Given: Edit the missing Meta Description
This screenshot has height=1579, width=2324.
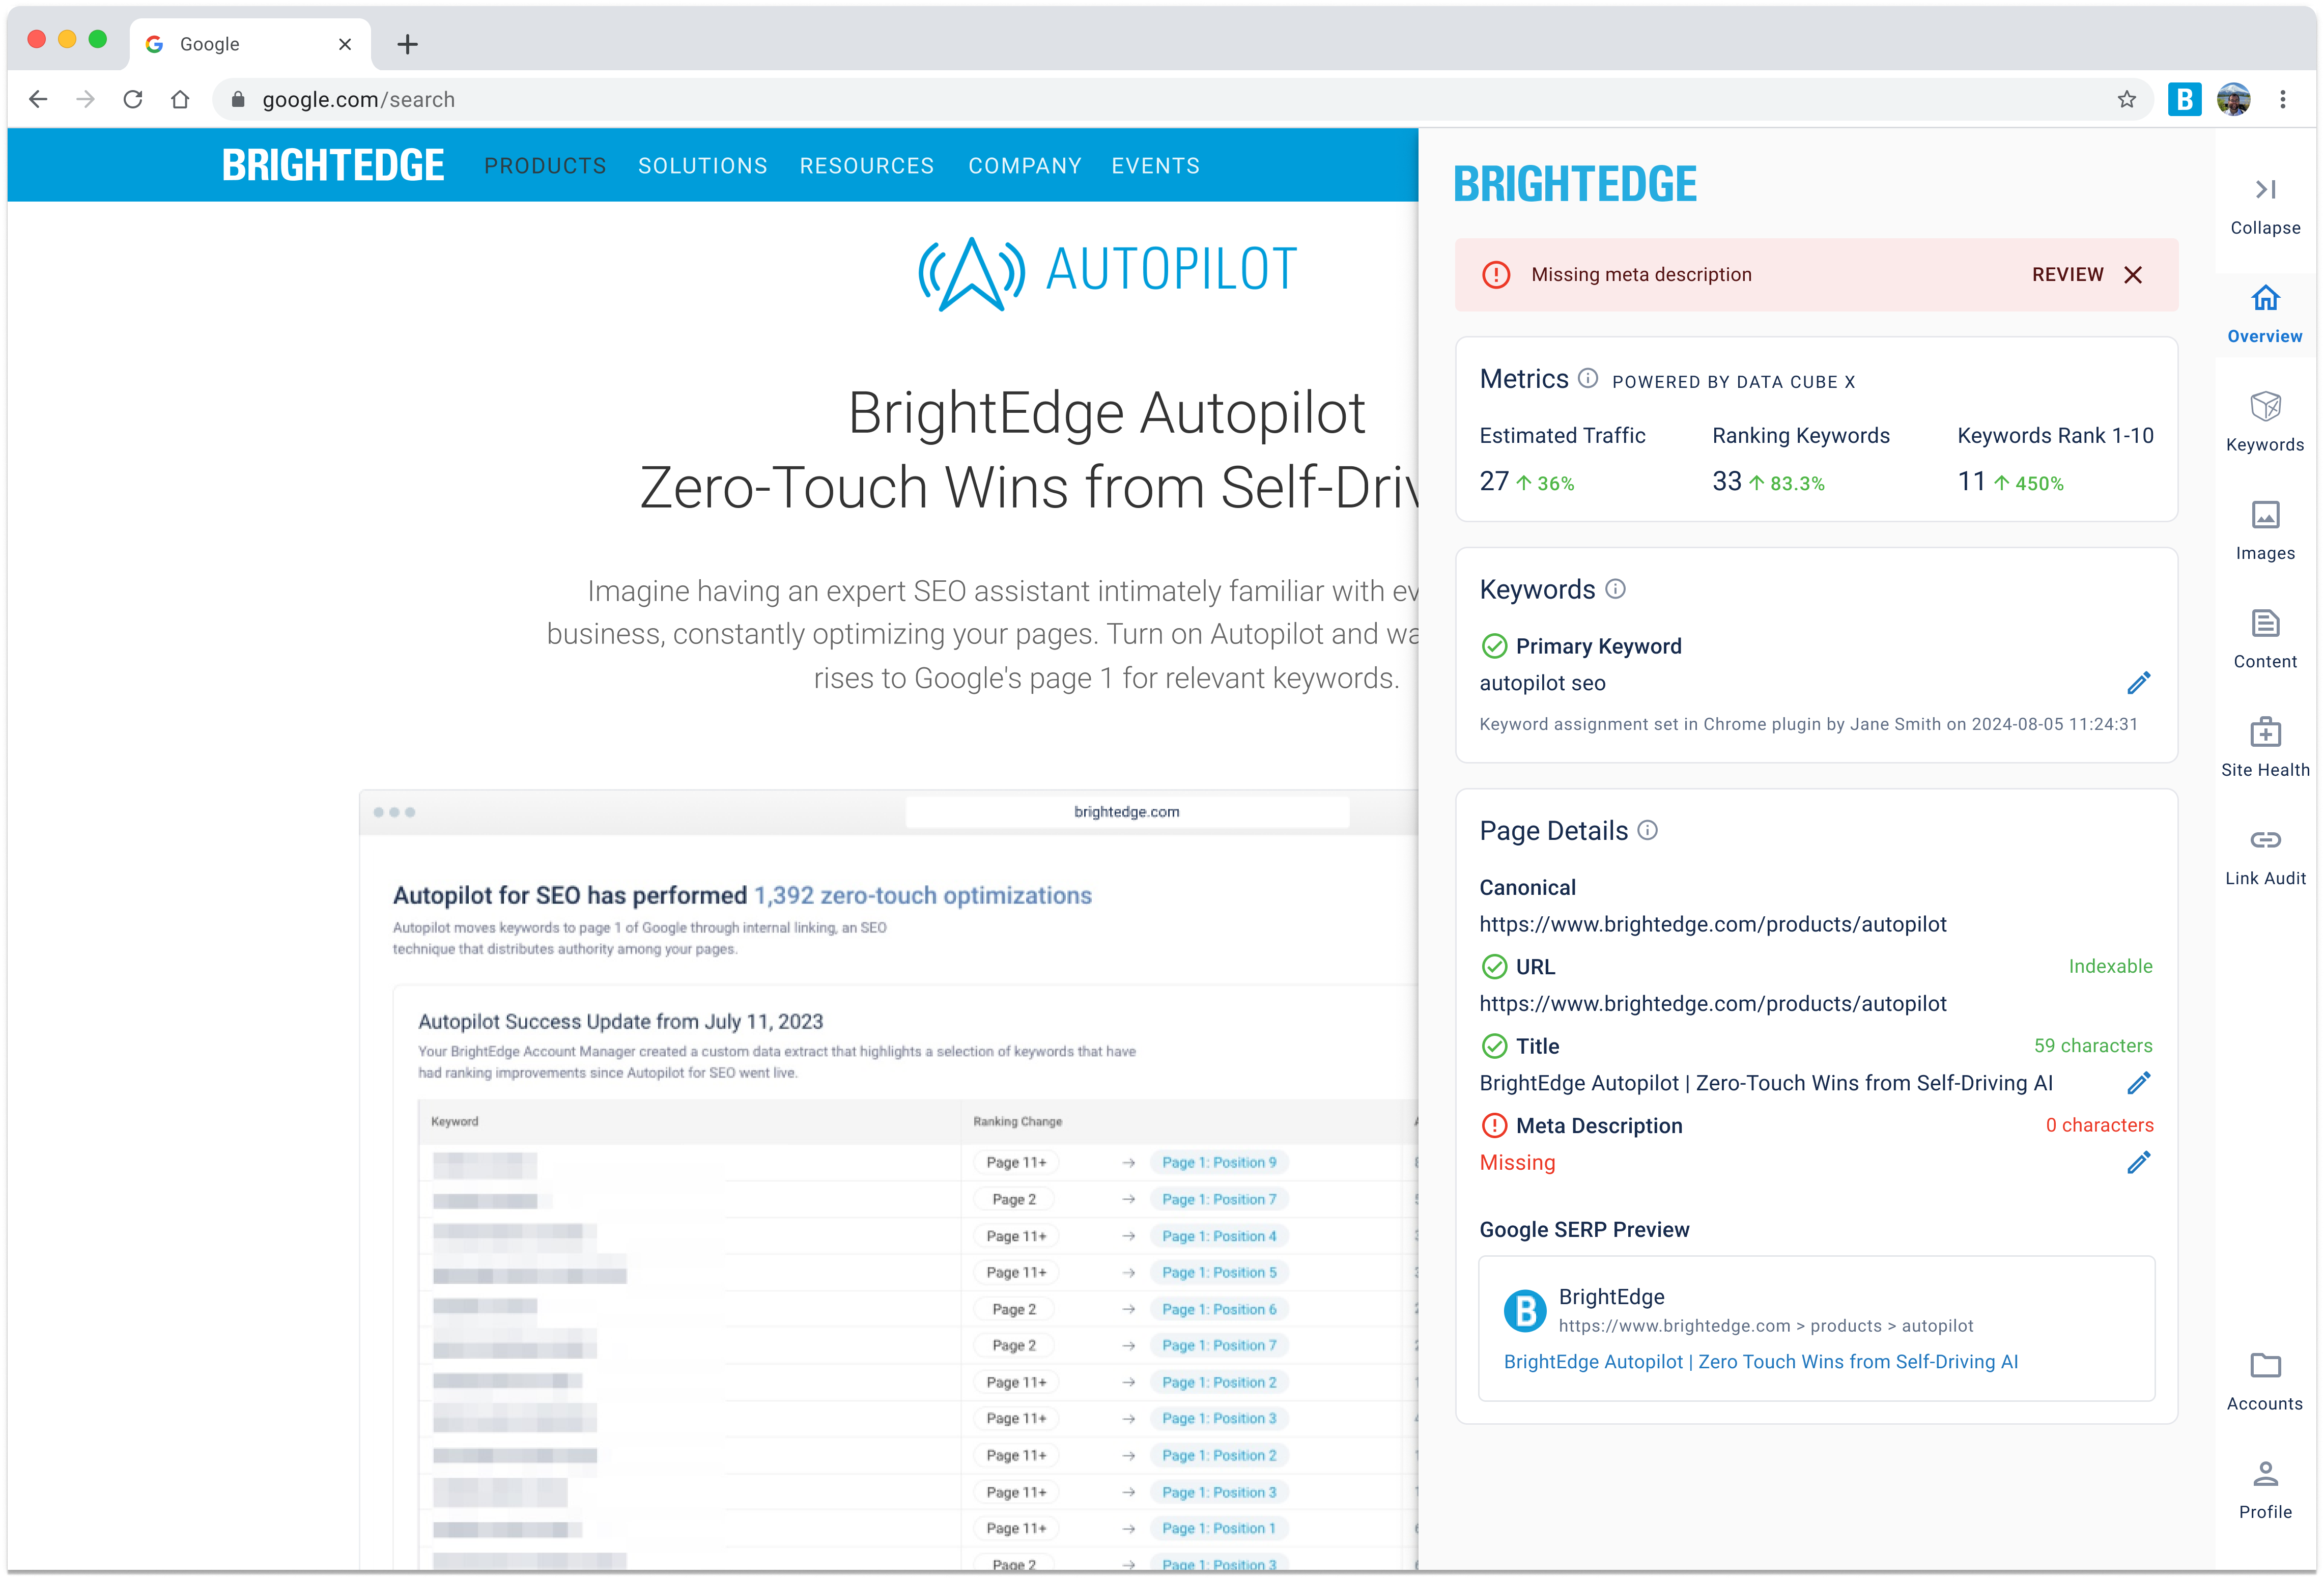Looking at the screenshot, I should [x=2138, y=1162].
